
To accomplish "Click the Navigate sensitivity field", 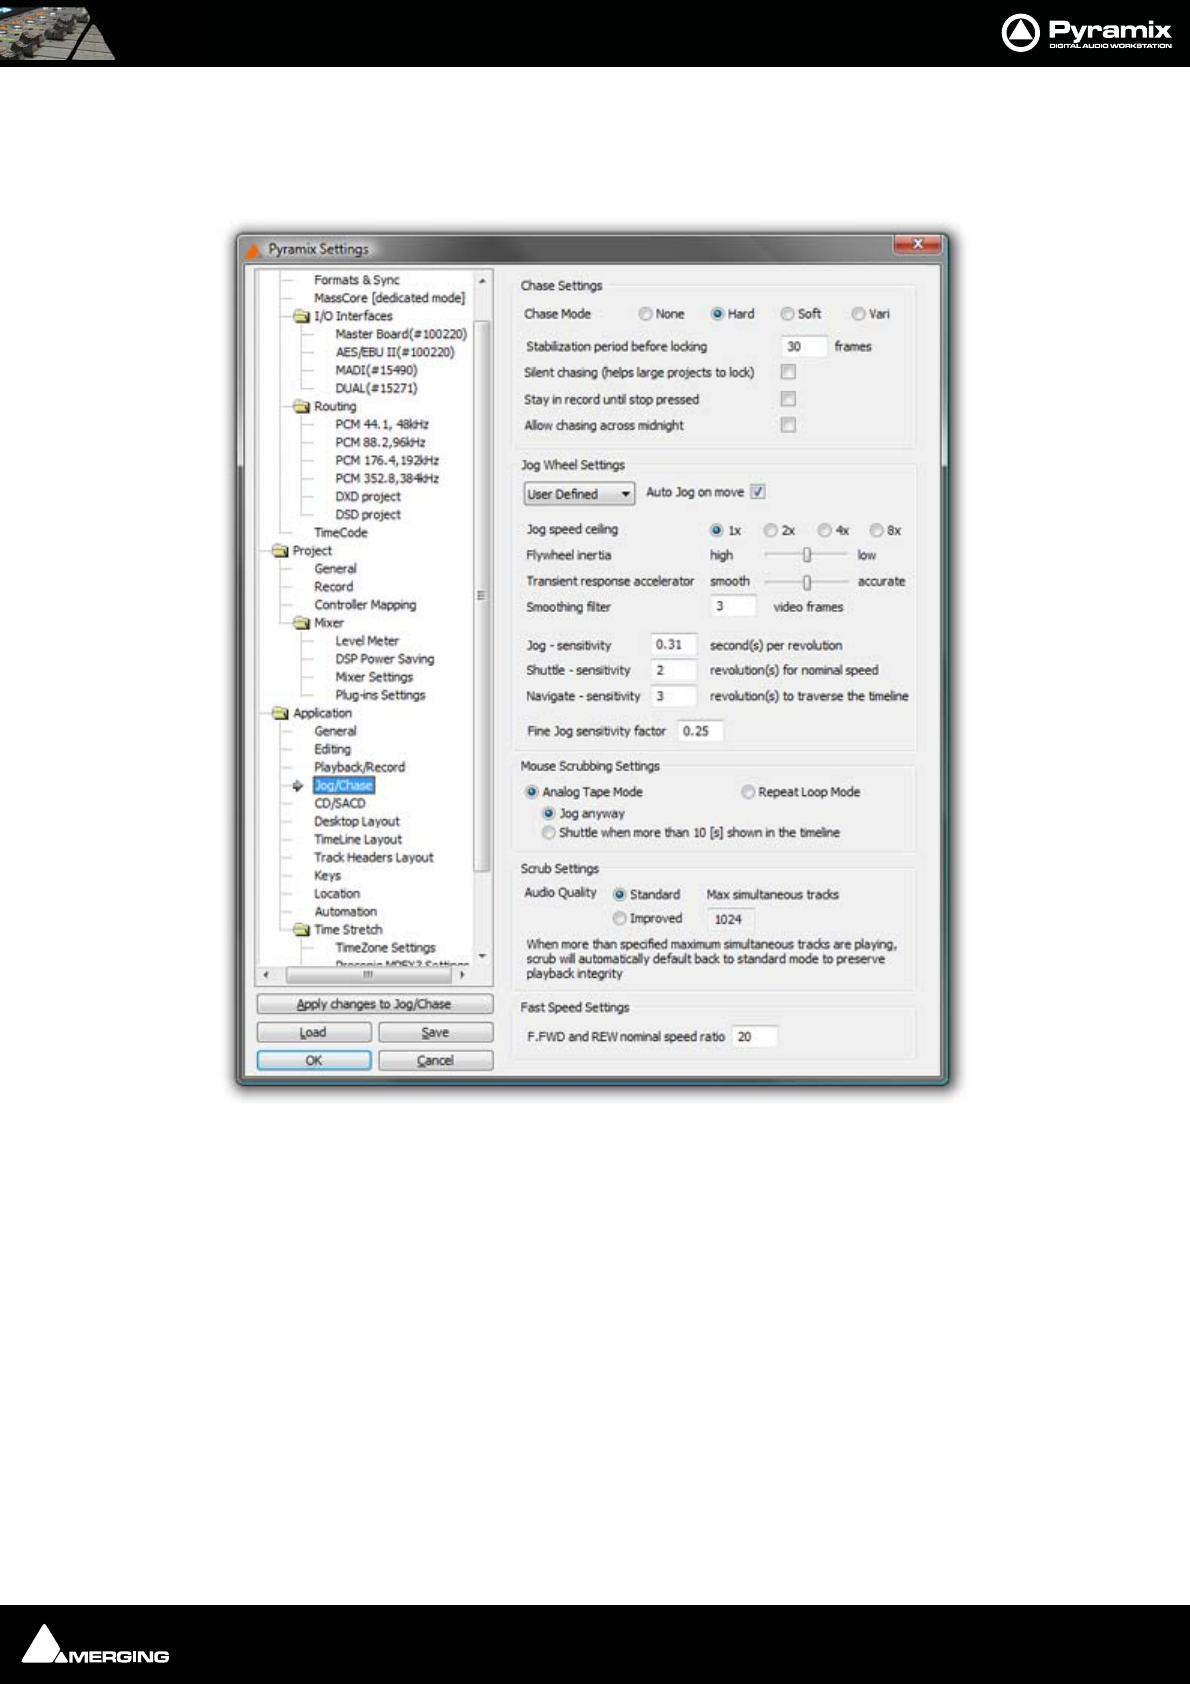I will pos(674,696).
